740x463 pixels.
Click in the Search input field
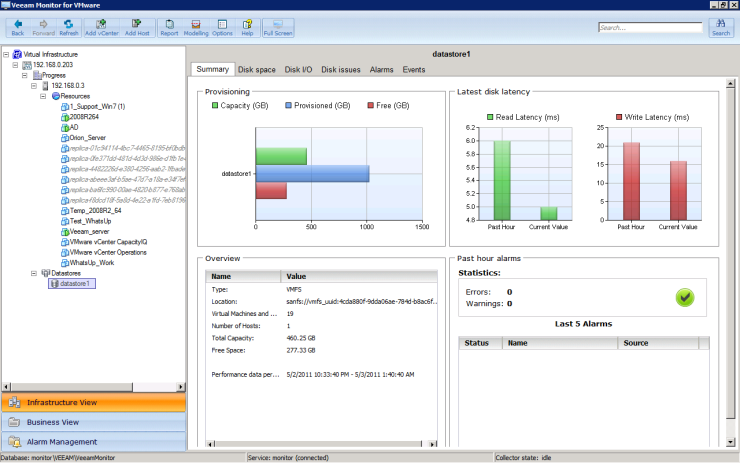click(x=650, y=28)
